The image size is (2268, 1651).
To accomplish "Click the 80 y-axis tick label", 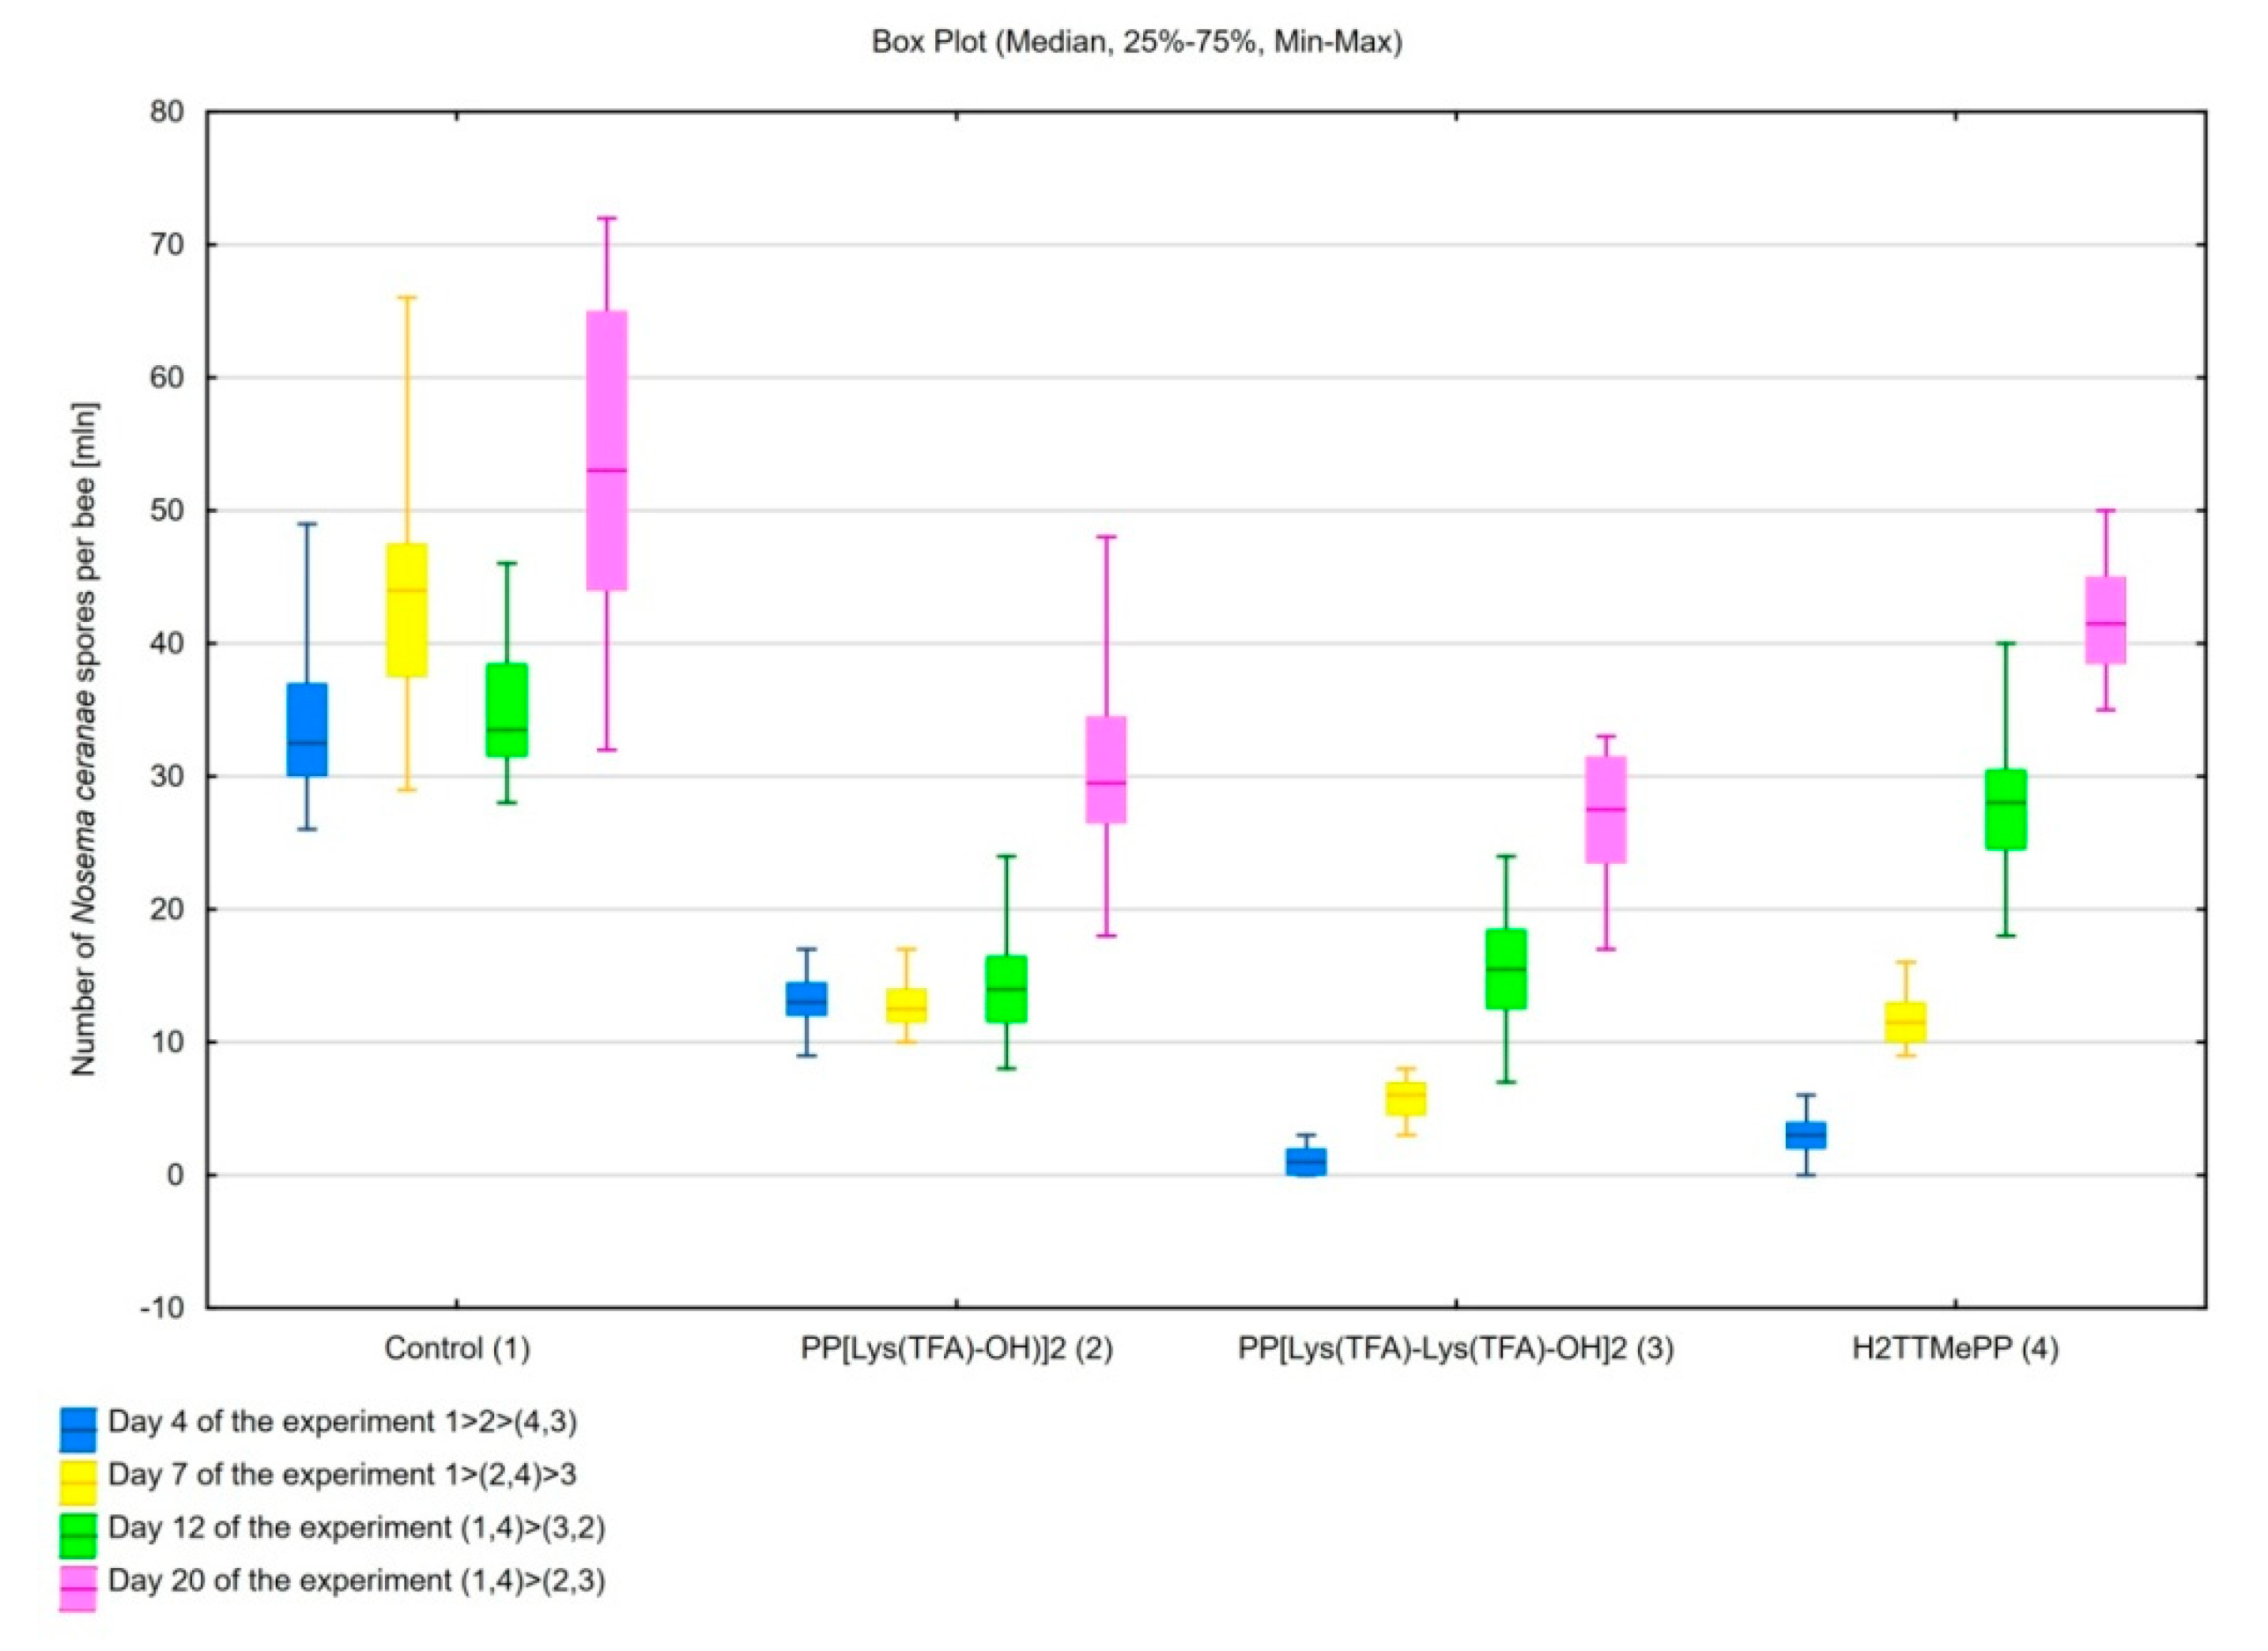I will tap(169, 112).
